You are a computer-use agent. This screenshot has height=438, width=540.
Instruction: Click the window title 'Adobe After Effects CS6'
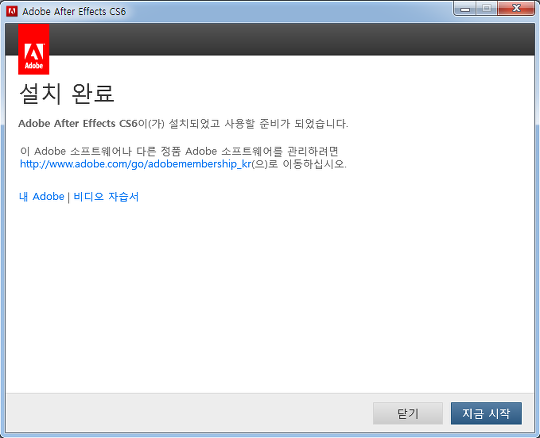(x=74, y=11)
